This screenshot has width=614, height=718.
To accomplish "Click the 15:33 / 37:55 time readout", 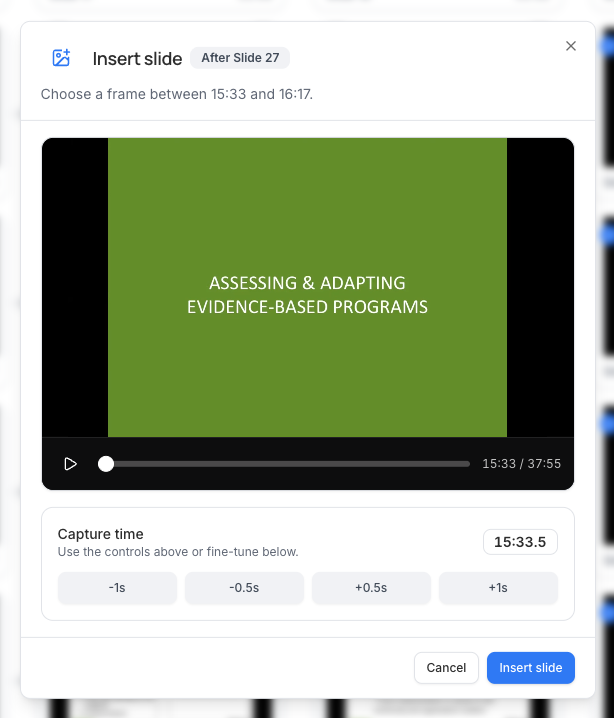I will 522,464.
